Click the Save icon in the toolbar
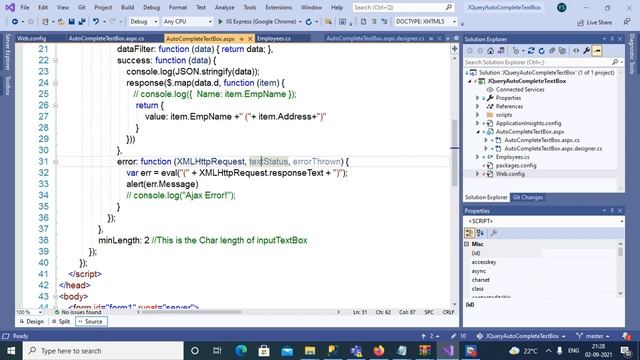640x360 pixels. [x=71, y=22]
